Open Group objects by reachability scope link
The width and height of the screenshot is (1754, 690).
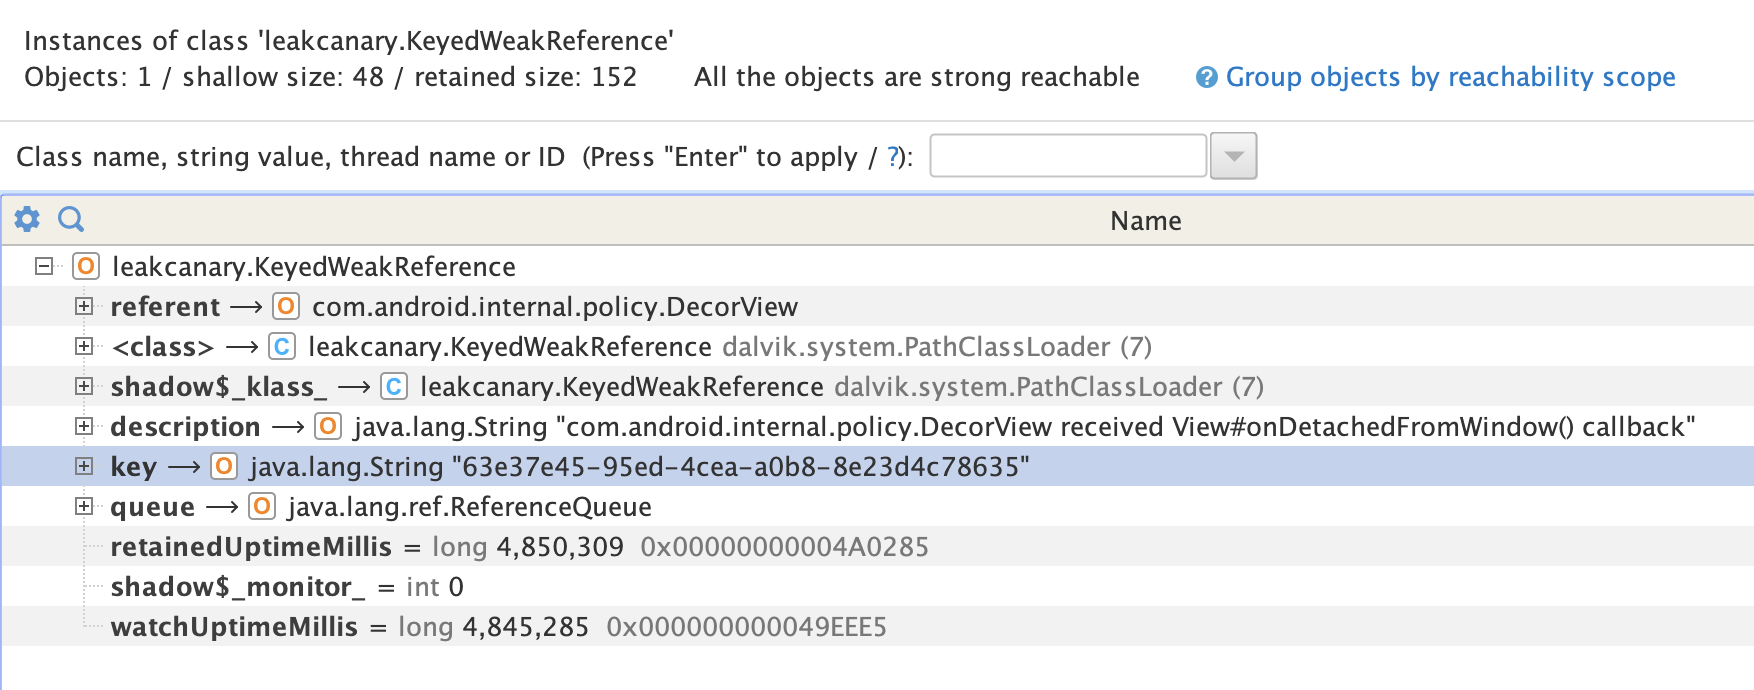[x=1450, y=77]
